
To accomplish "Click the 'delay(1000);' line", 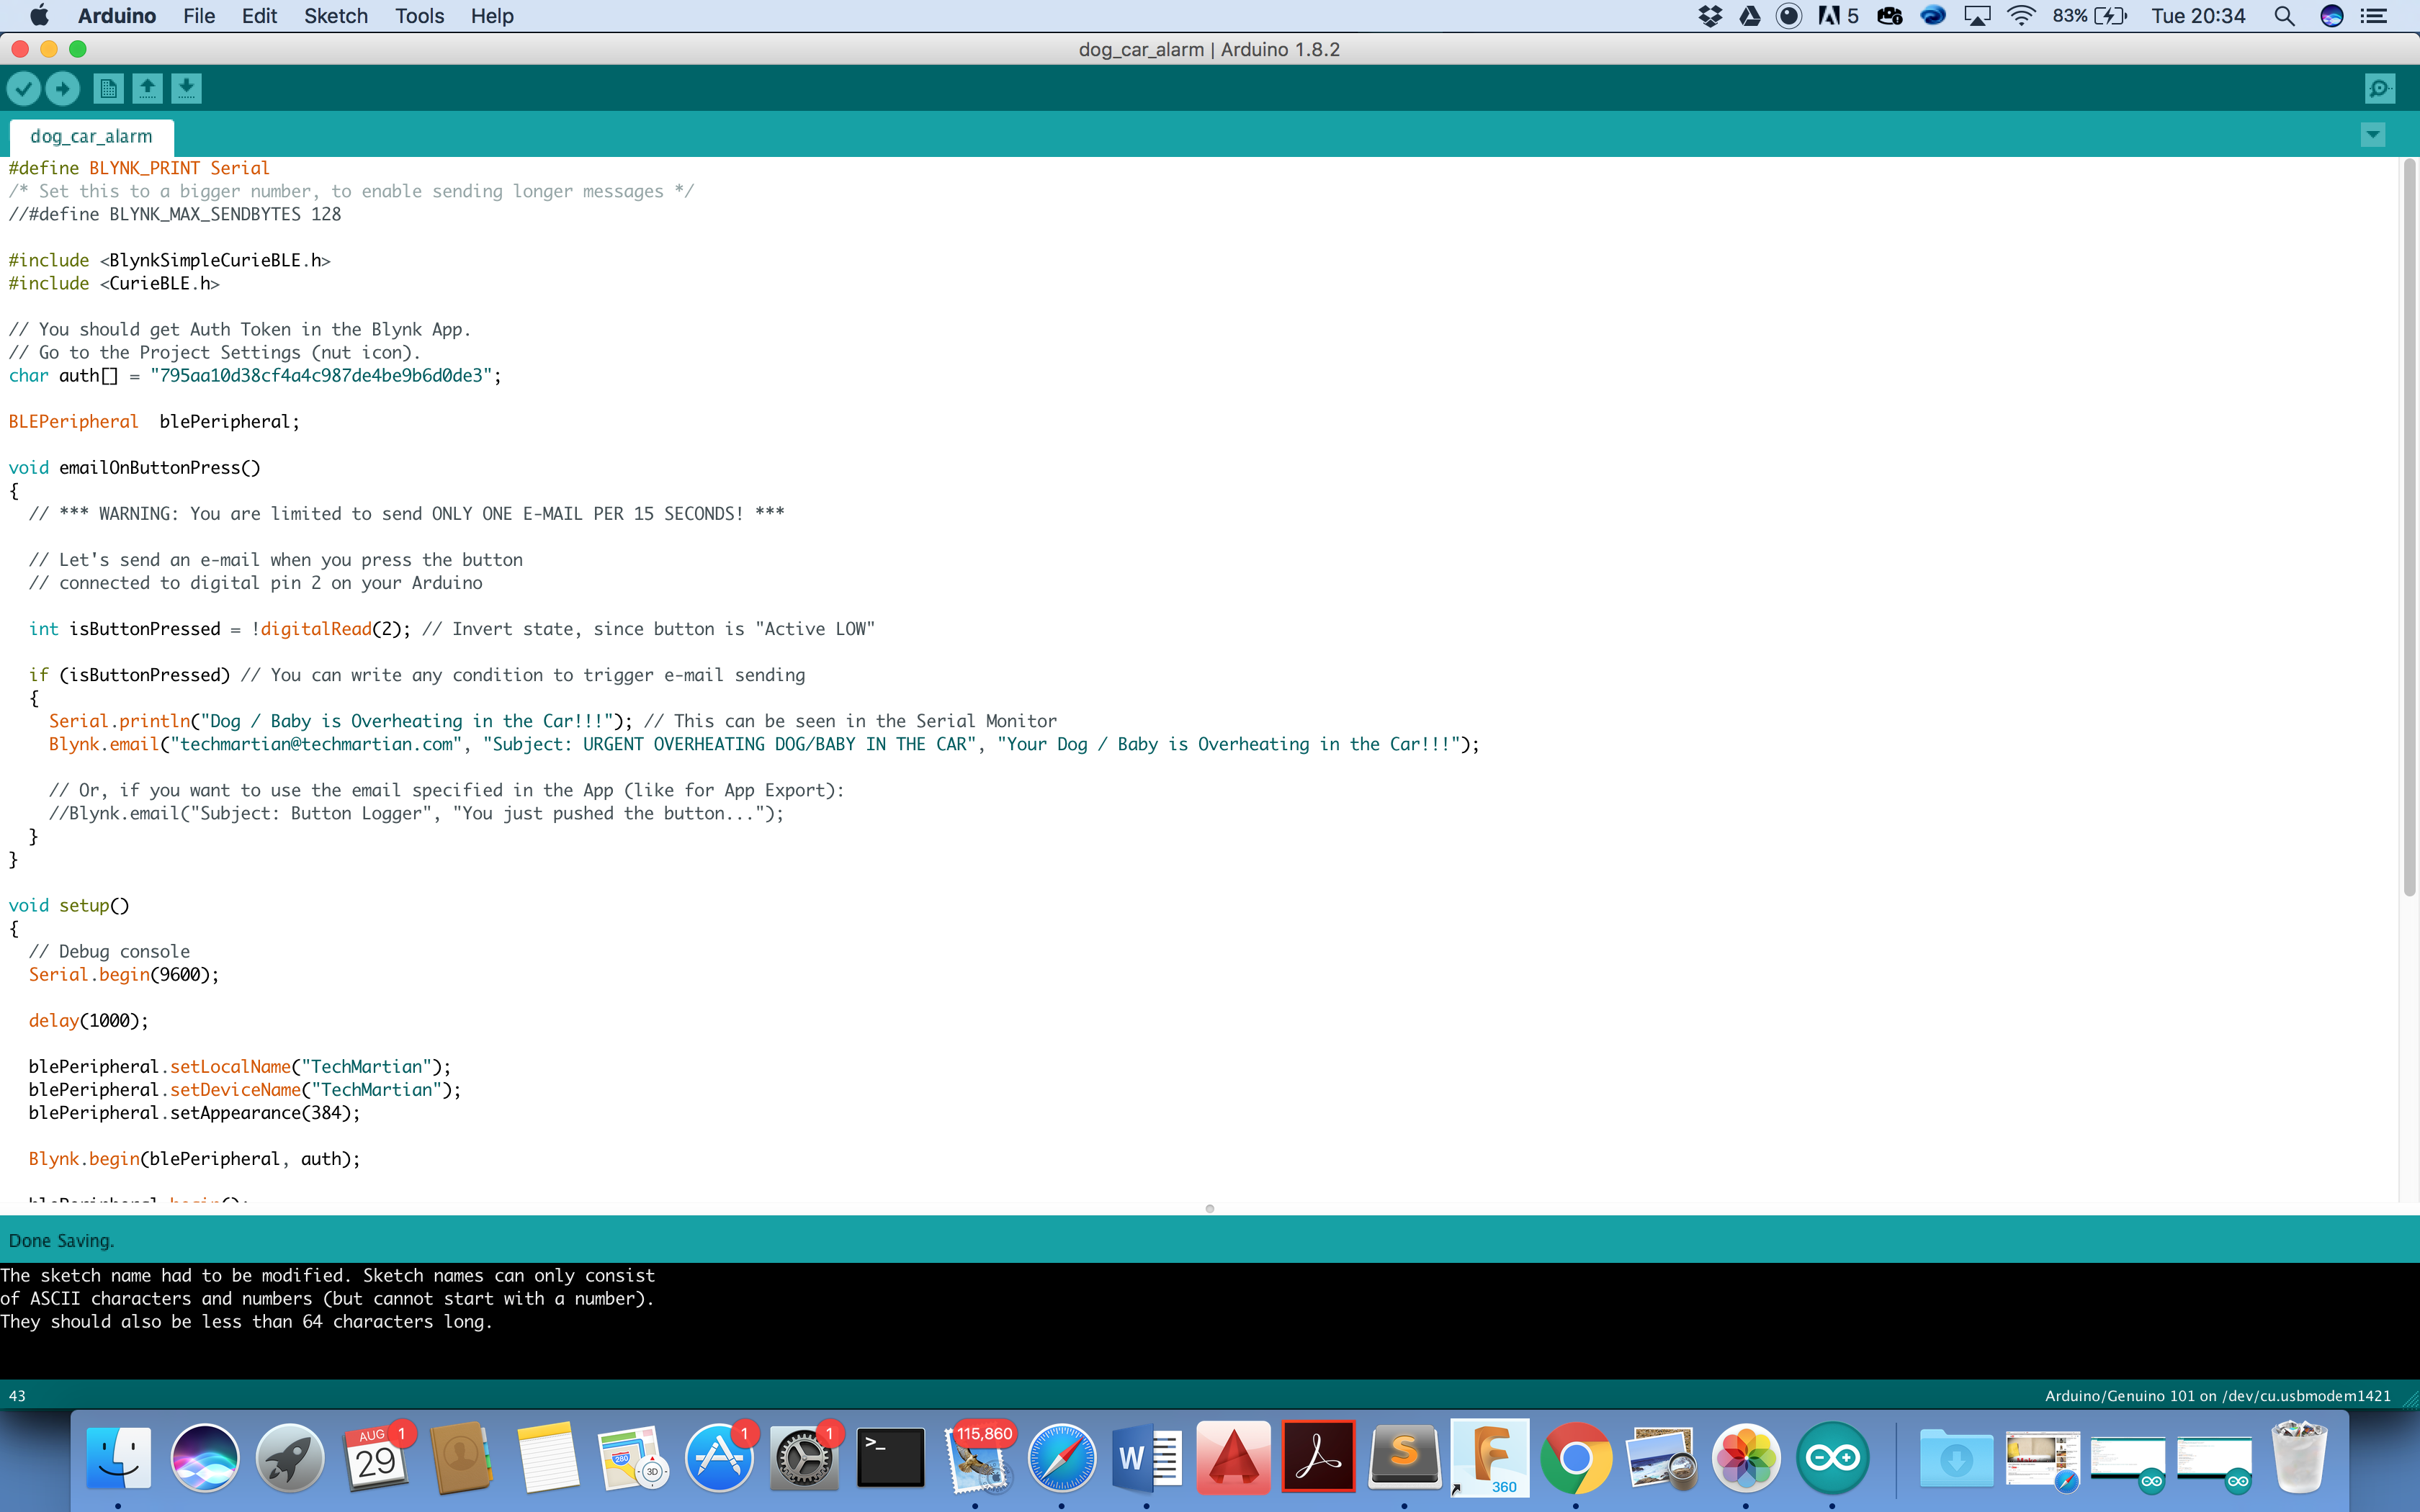I will click(88, 1021).
